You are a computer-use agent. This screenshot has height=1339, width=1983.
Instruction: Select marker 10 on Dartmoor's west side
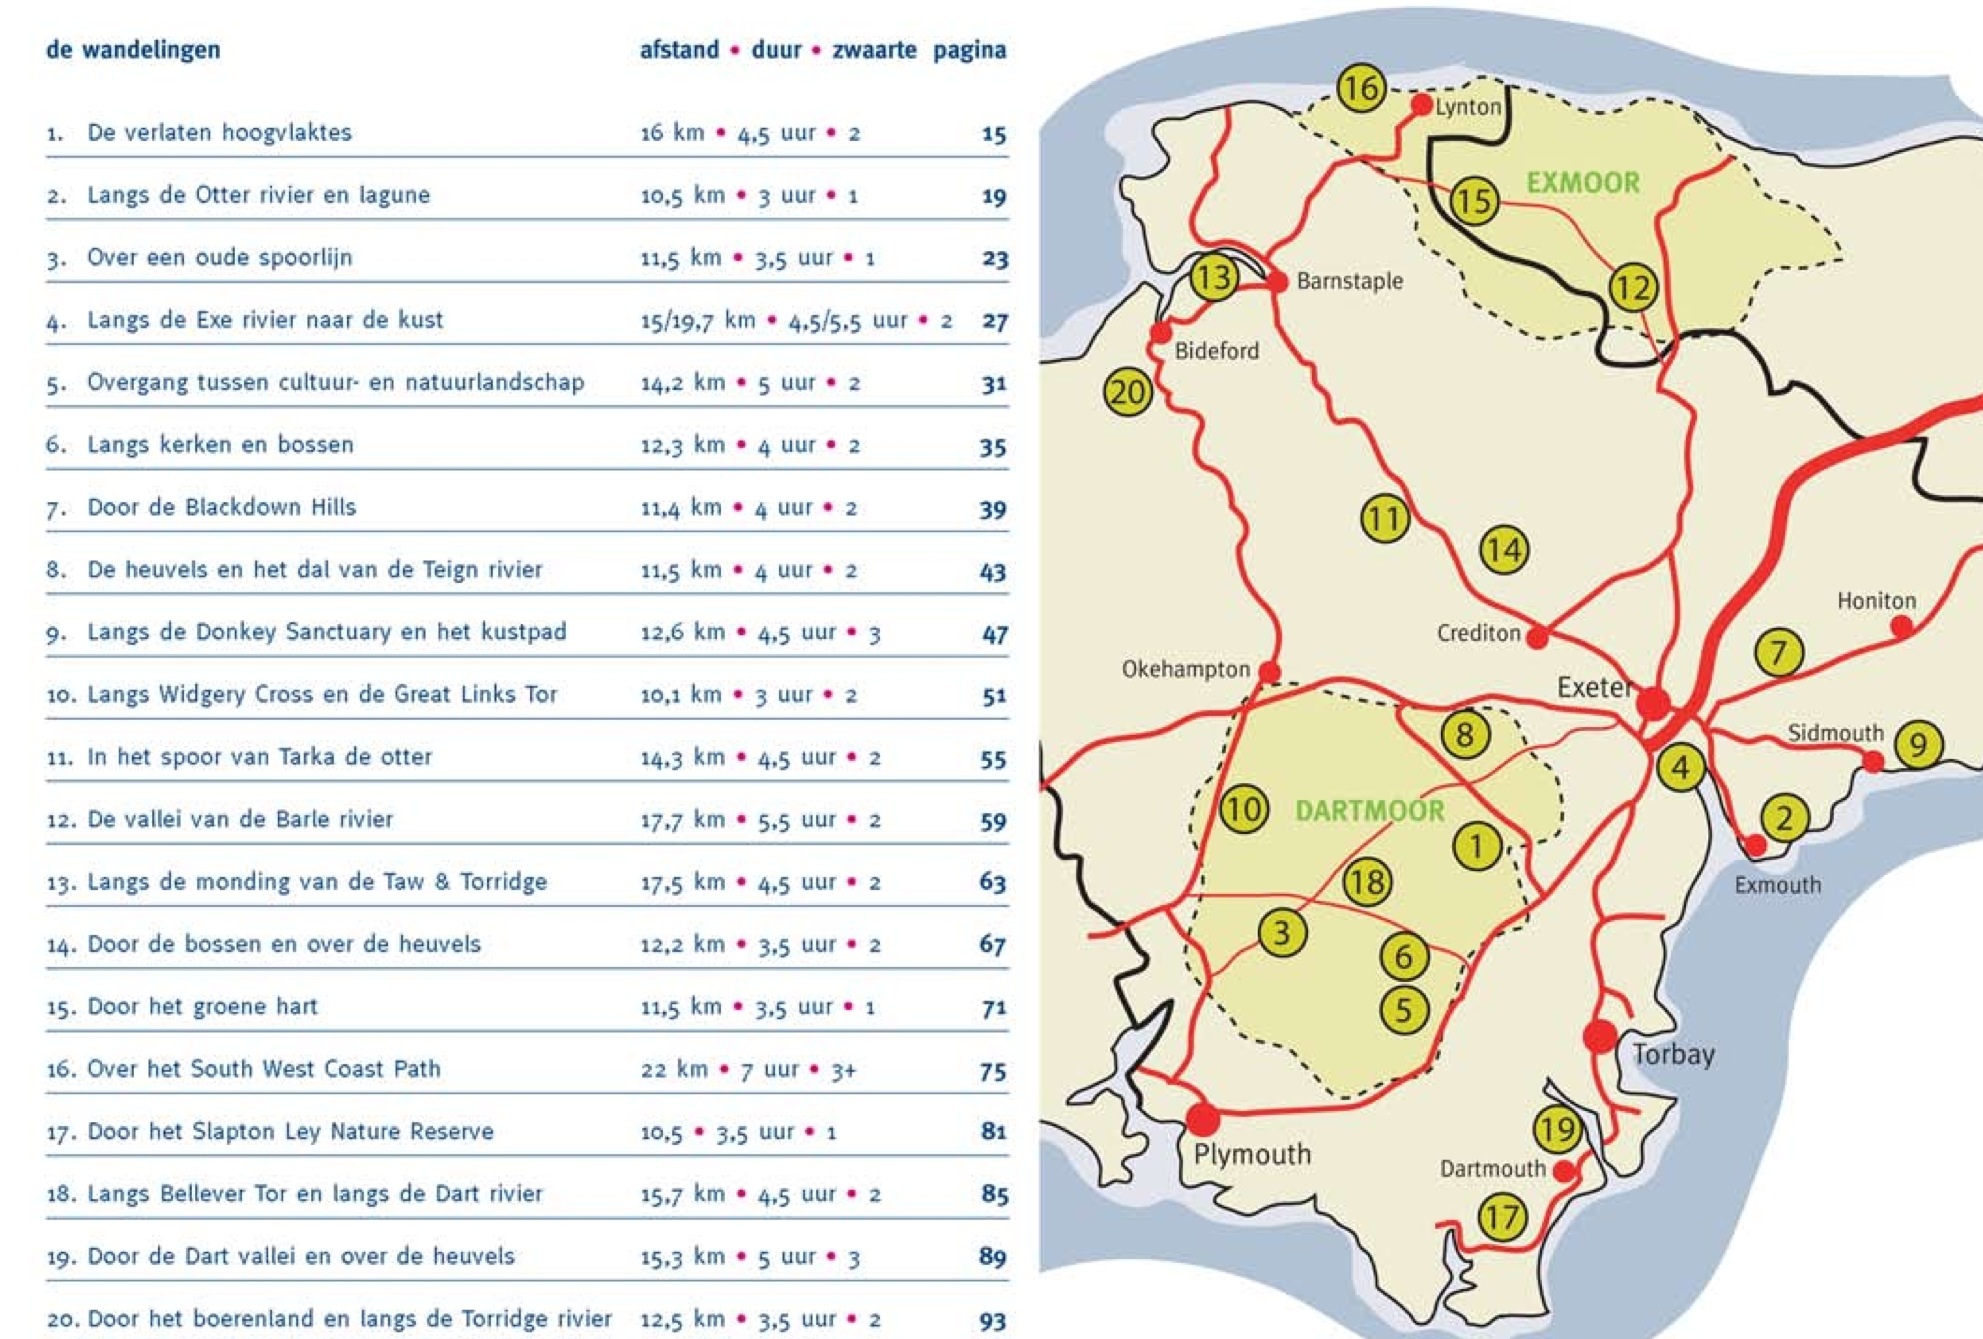(1244, 808)
